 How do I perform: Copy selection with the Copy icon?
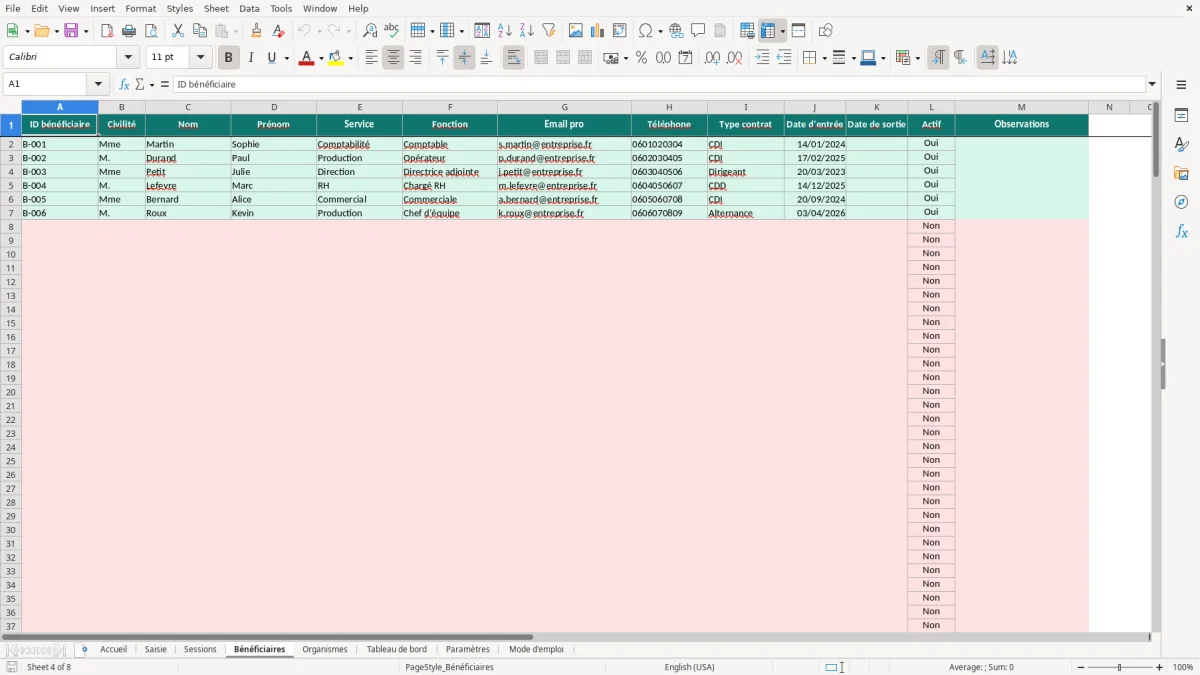pyautogui.click(x=200, y=31)
